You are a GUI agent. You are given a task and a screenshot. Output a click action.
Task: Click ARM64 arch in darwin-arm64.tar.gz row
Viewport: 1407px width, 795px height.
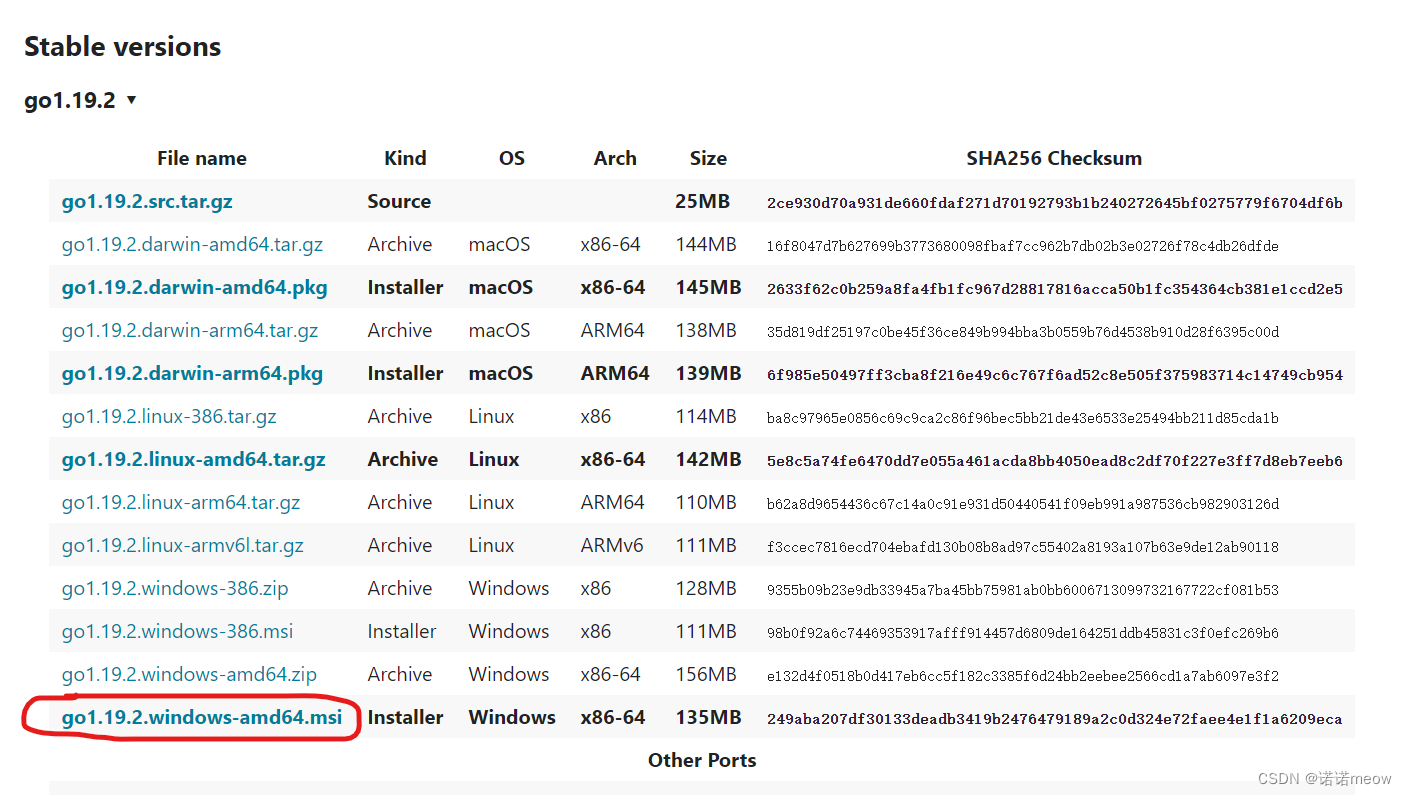click(612, 330)
